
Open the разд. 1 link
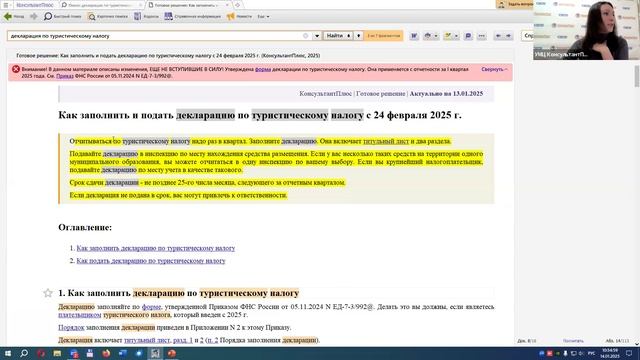(x=182, y=340)
